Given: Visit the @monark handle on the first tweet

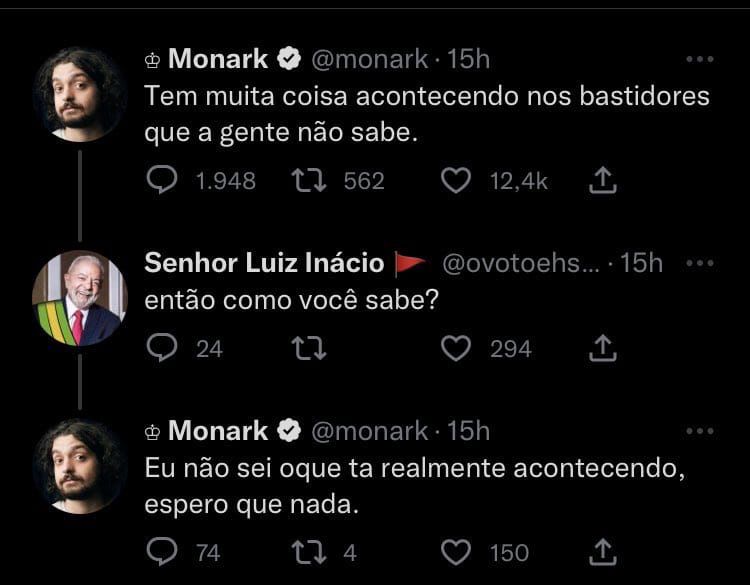Looking at the screenshot, I should [369, 59].
